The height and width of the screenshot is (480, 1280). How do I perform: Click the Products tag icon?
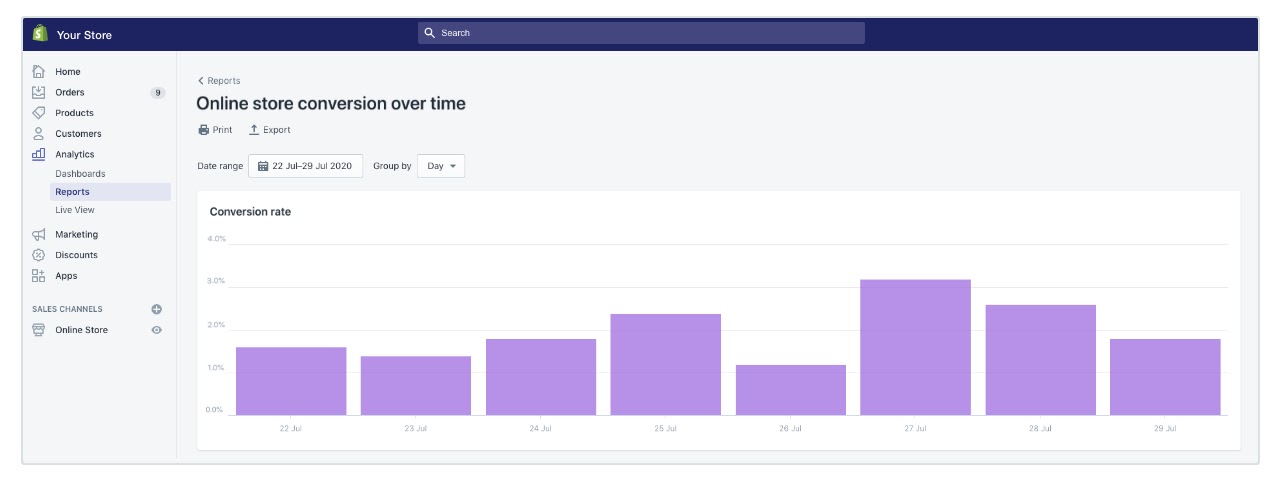(39, 113)
